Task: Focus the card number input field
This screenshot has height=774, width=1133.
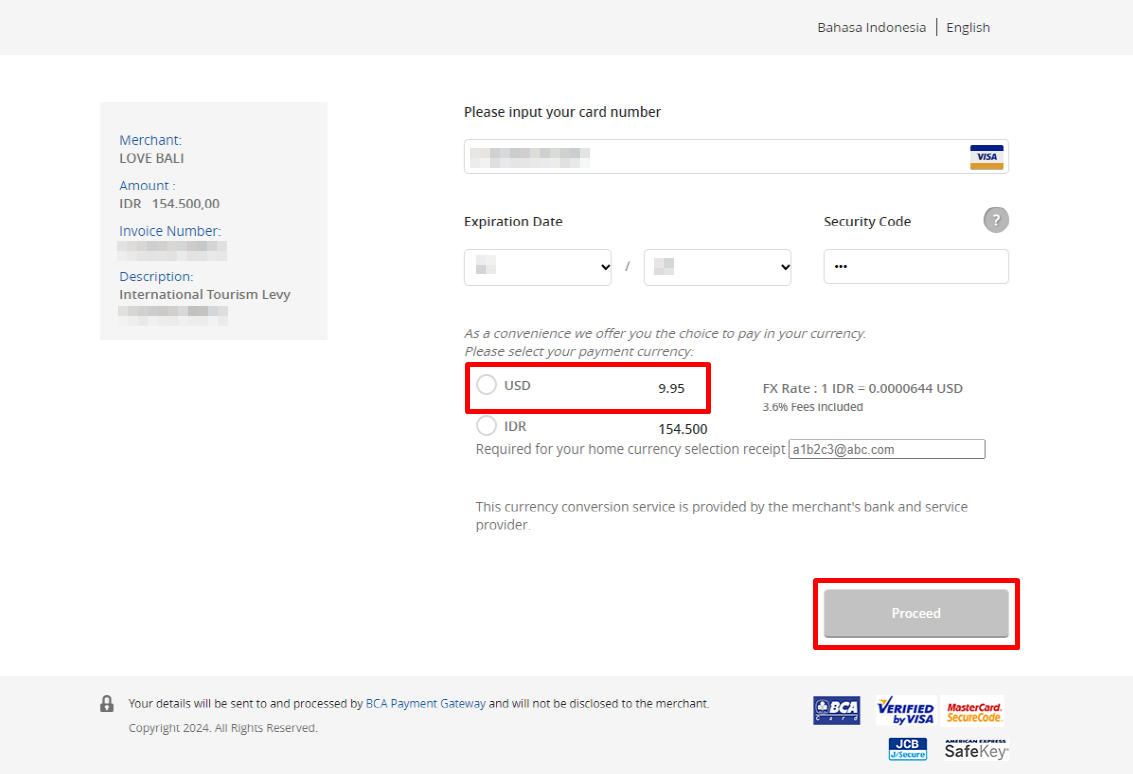Action: 736,157
